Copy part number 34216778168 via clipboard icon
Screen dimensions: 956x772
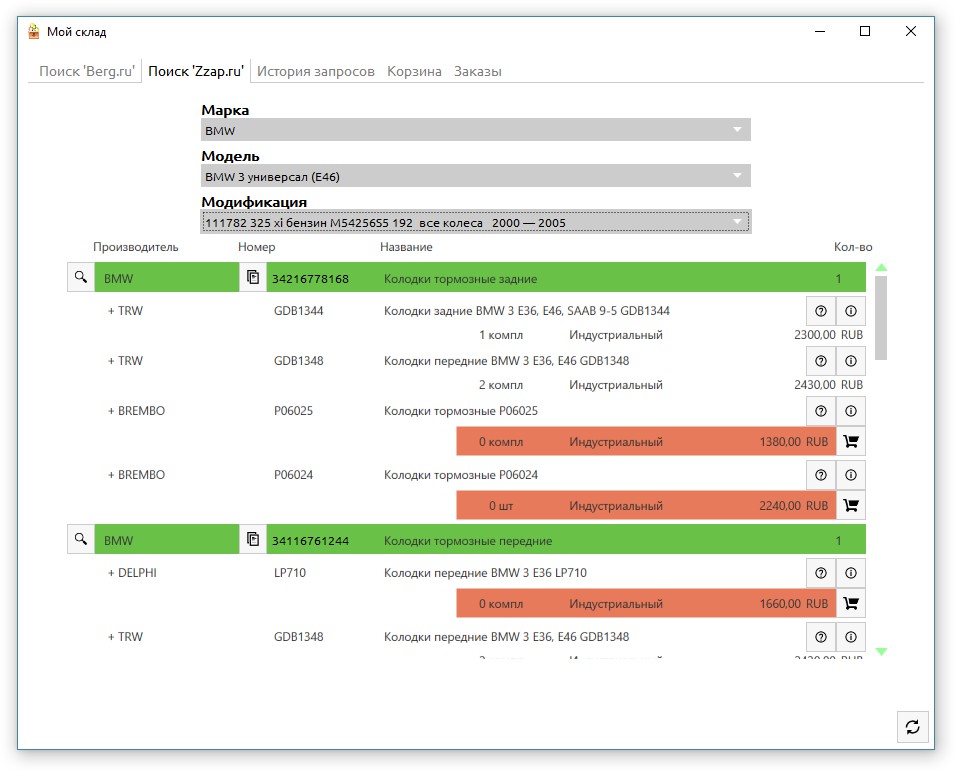(253, 277)
